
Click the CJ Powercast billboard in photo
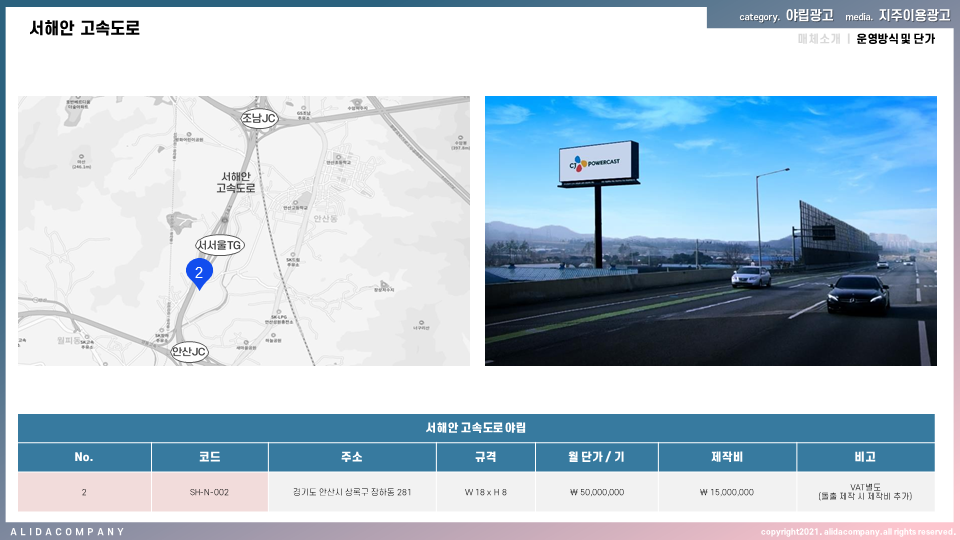click(x=598, y=164)
